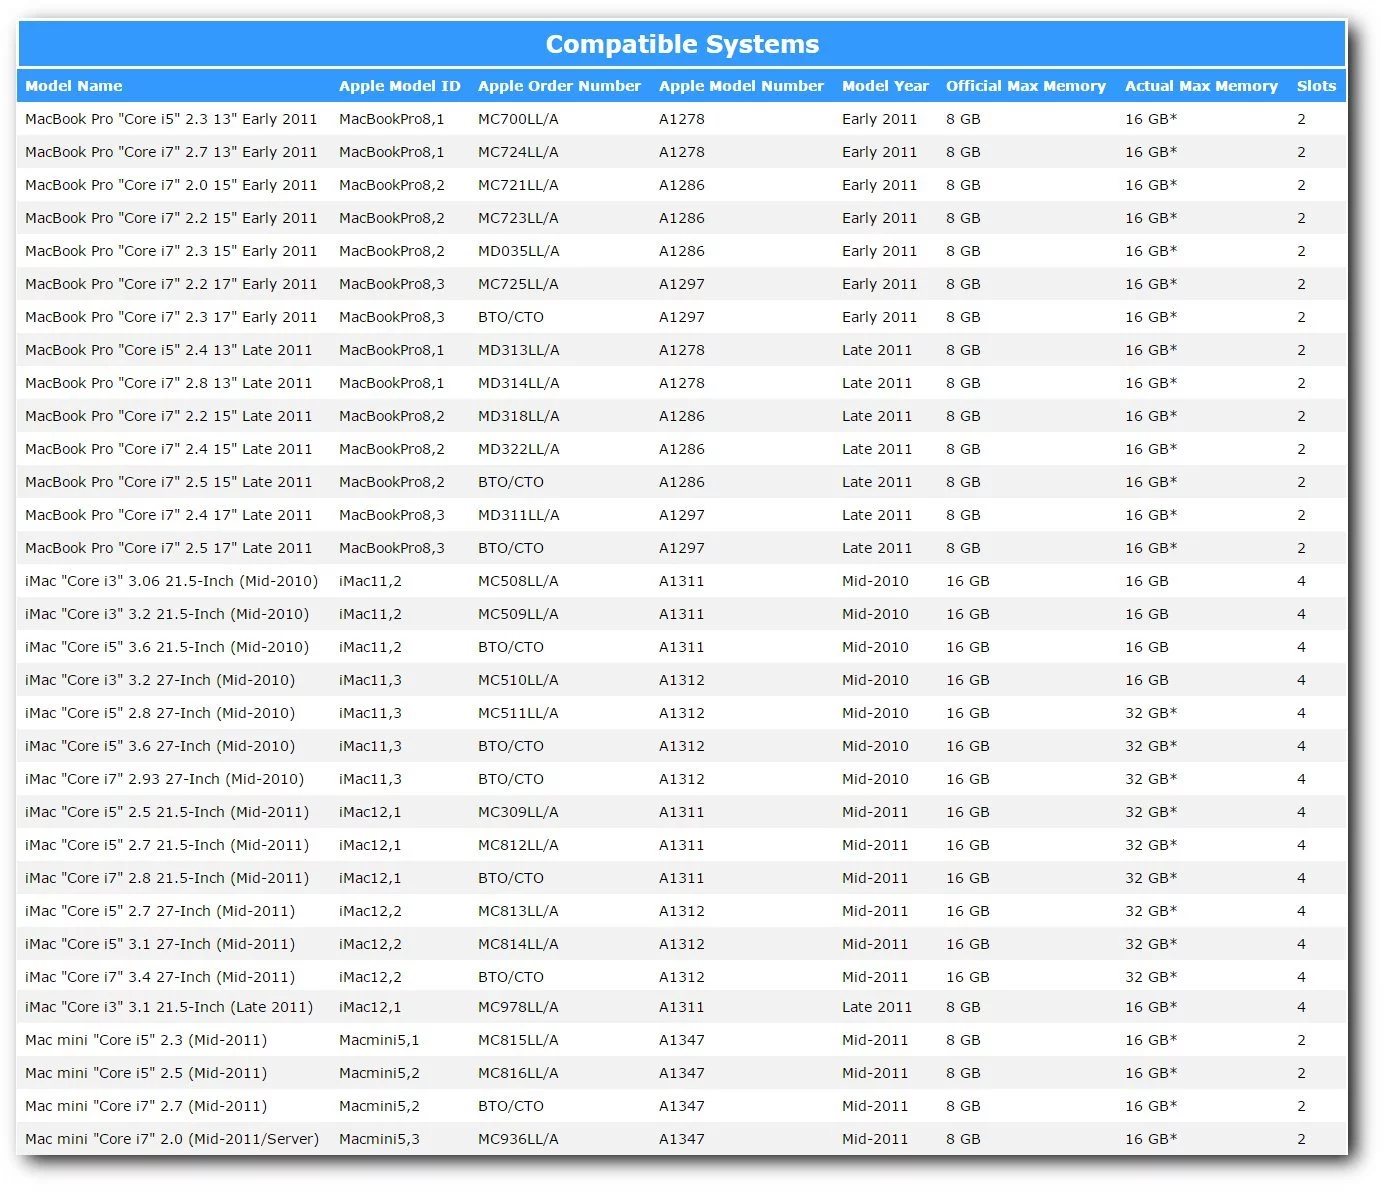This screenshot has height=1199, width=1390.
Task: Click MacBook Pro "Core i7" 2.2 17" Early 2011
Action: coord(171,284)
